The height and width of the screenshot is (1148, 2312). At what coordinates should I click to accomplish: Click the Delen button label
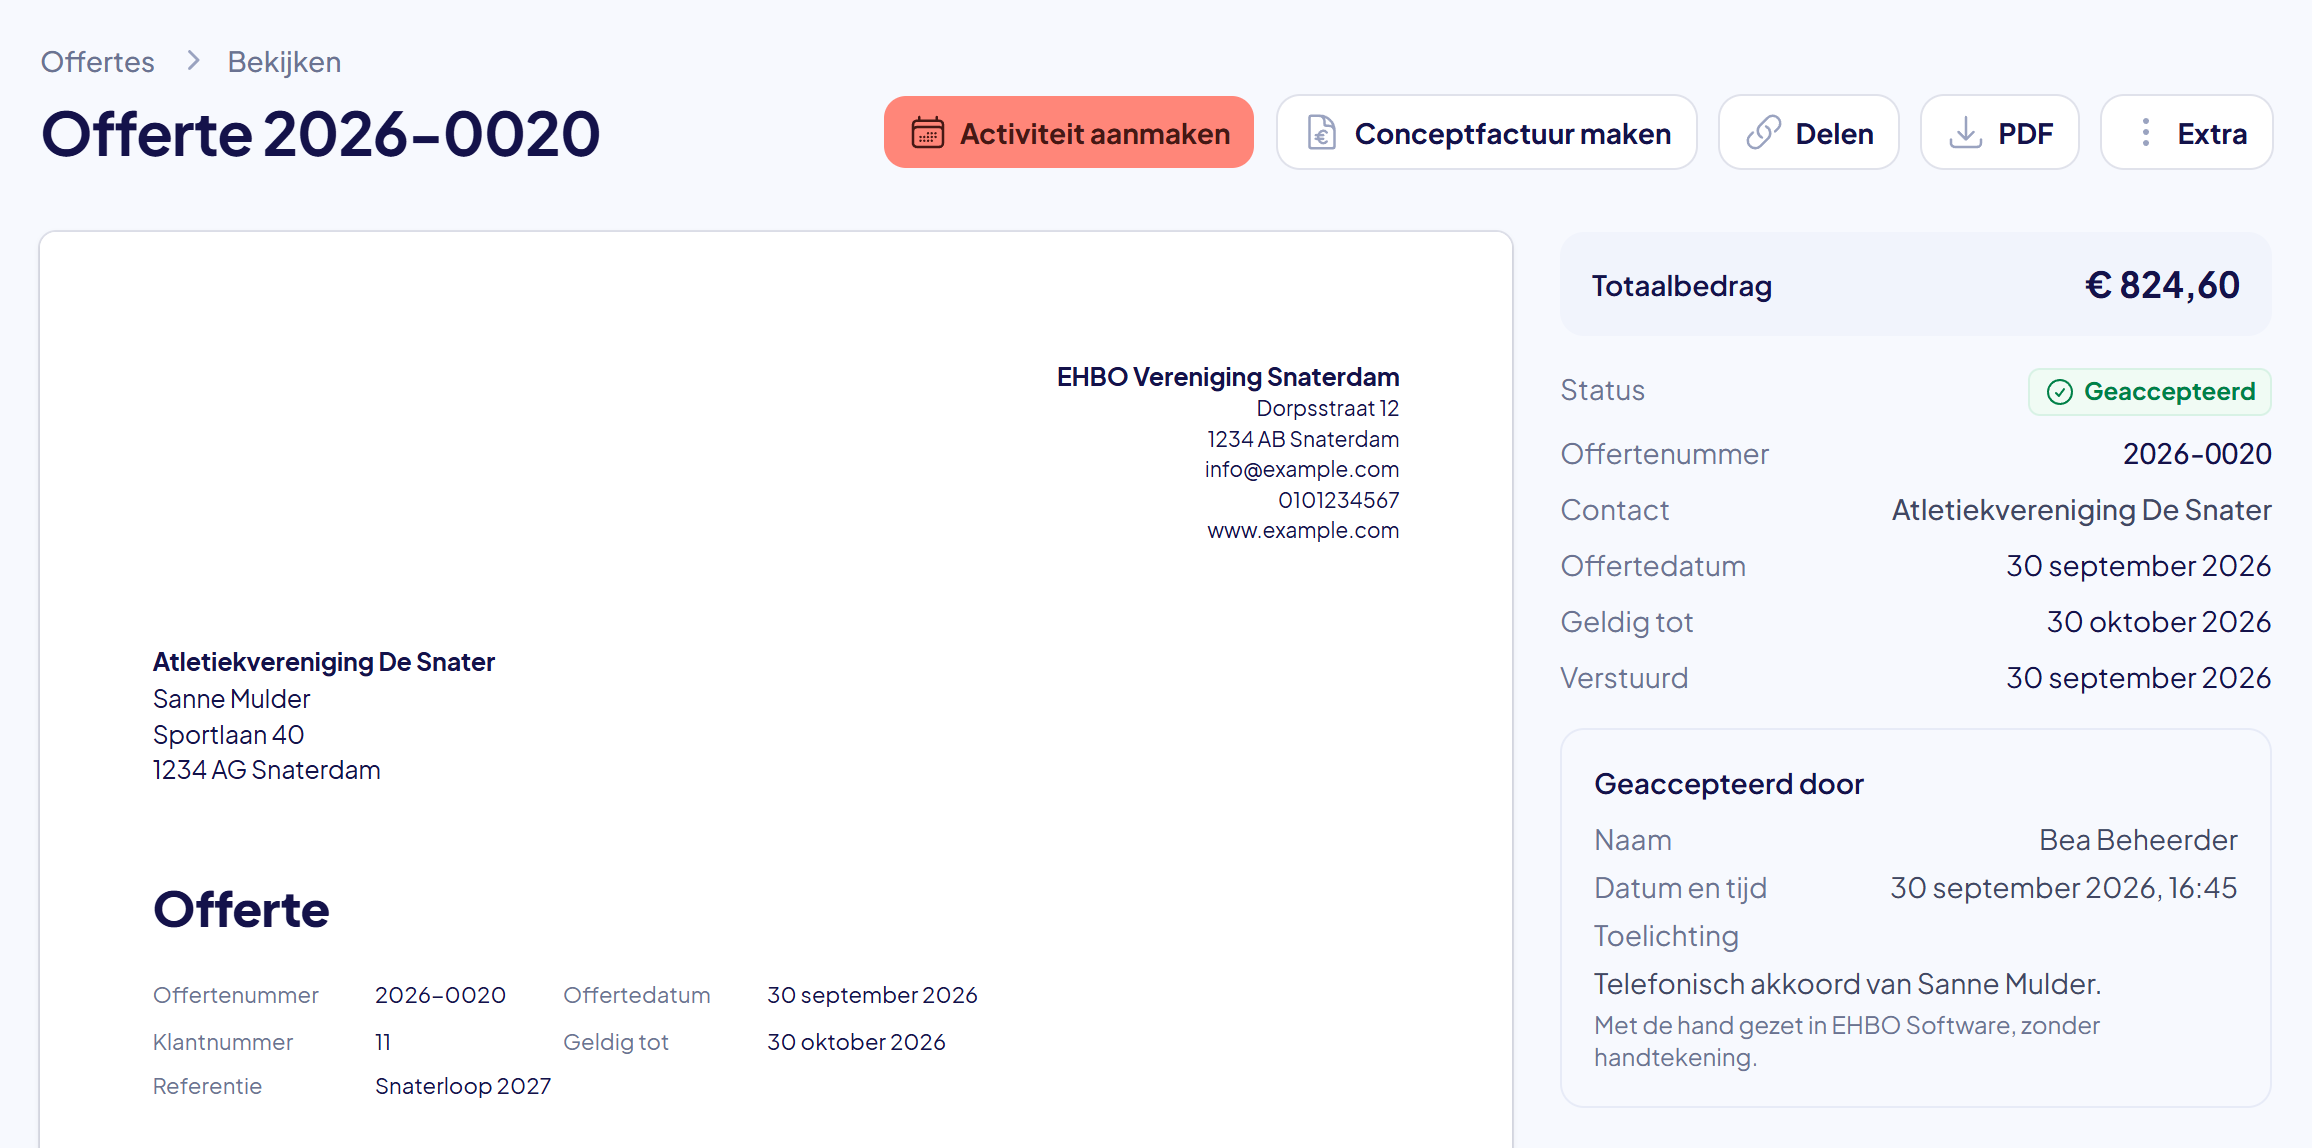pos(1834,133)
